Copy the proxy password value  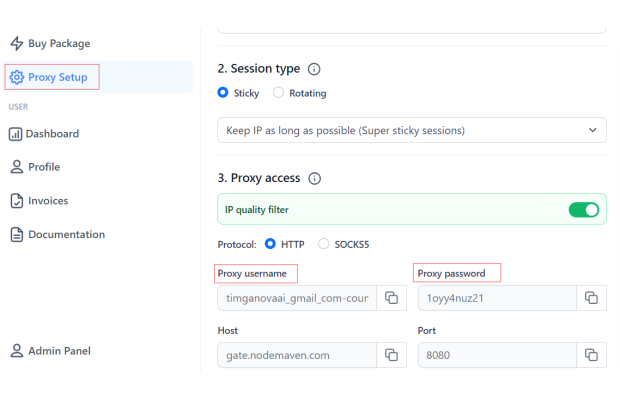tap(591, 298)
